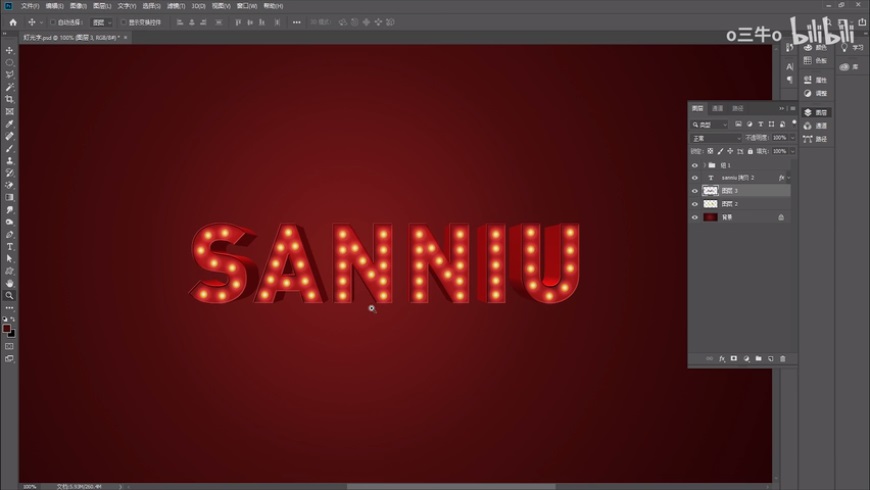Image resolution: width=870 pixels, height=490 pixels.
Task: Select the 图层 2 layer thumbnail
Action: pos(710,203)
